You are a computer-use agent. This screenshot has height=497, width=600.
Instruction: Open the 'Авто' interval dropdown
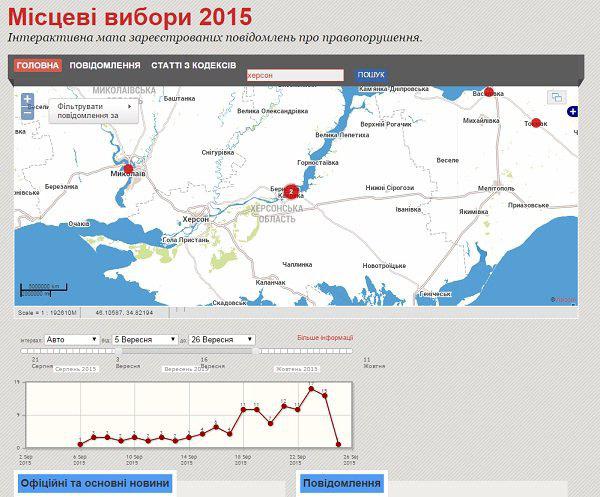[x=72, y=340]
